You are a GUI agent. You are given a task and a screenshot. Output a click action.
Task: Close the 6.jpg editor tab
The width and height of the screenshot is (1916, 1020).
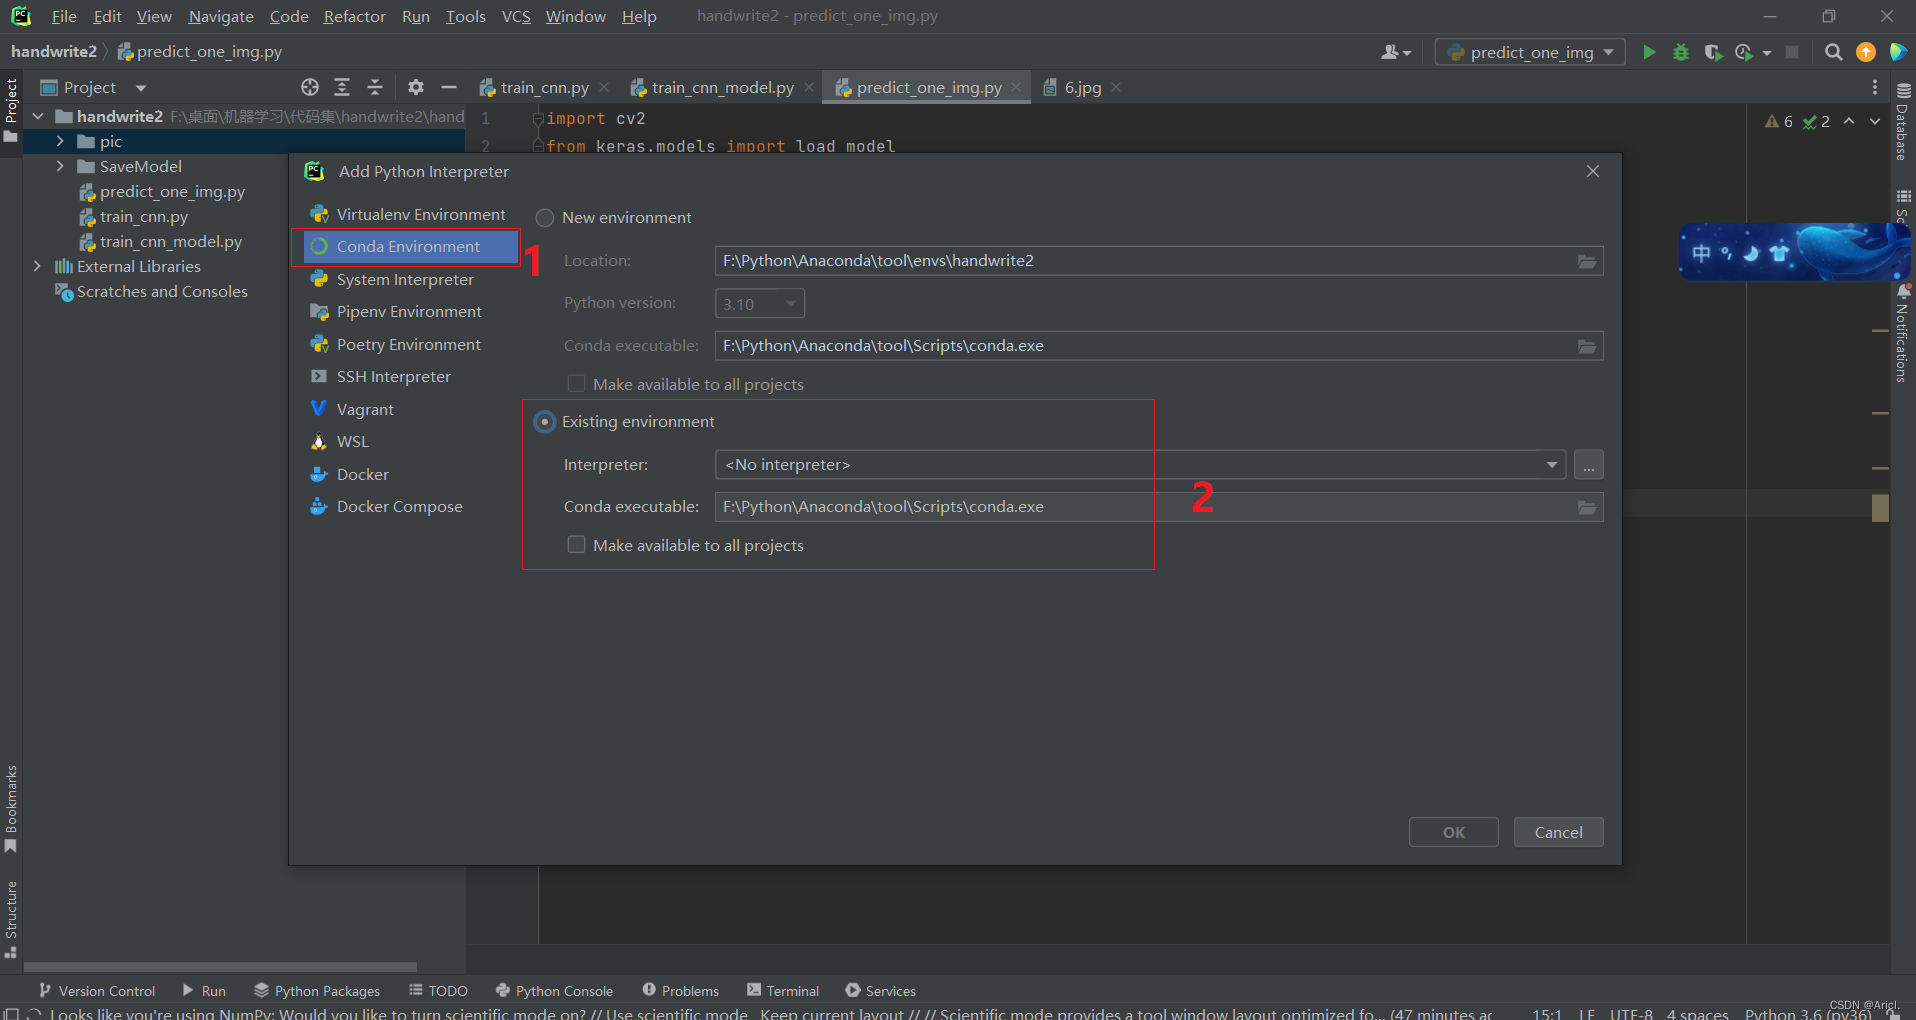click(1116, 87)
